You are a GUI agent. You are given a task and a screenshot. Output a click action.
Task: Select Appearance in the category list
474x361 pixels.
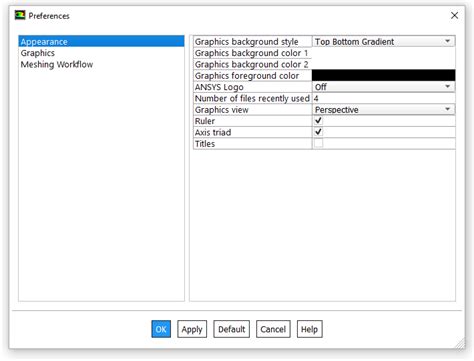(x=101, y=41)
